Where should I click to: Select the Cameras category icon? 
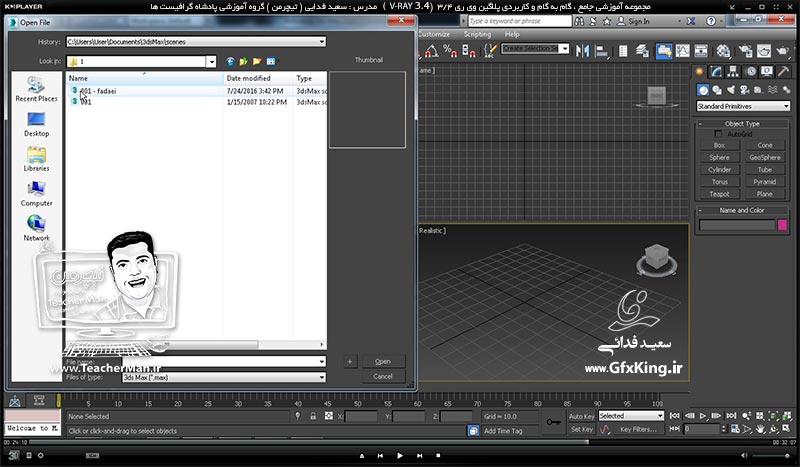click(x=744, y=90)
